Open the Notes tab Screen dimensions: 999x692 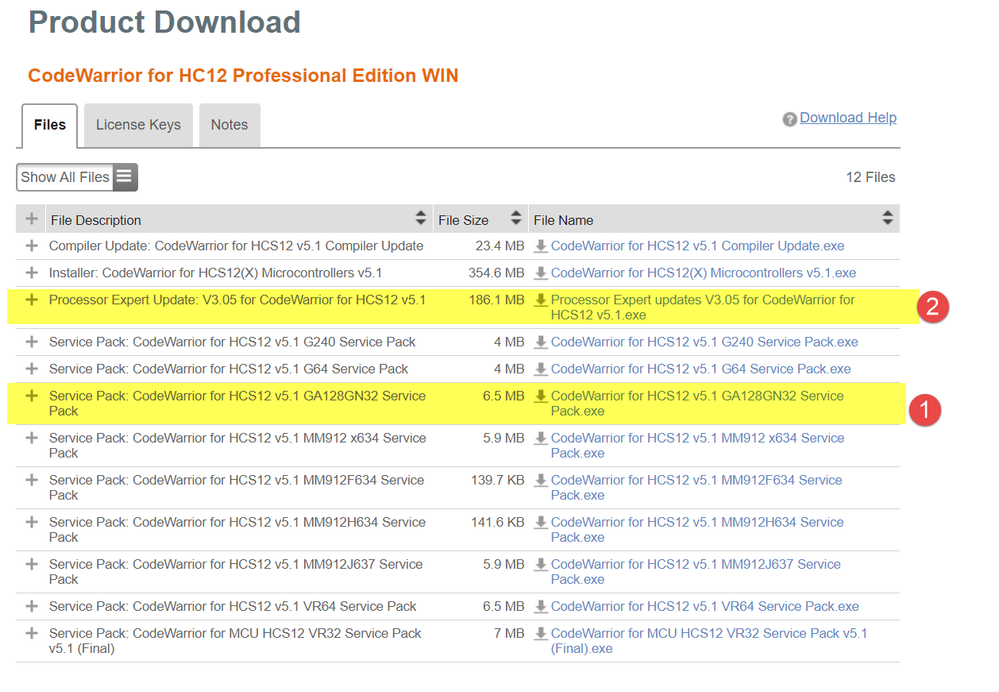pos(229,125)
